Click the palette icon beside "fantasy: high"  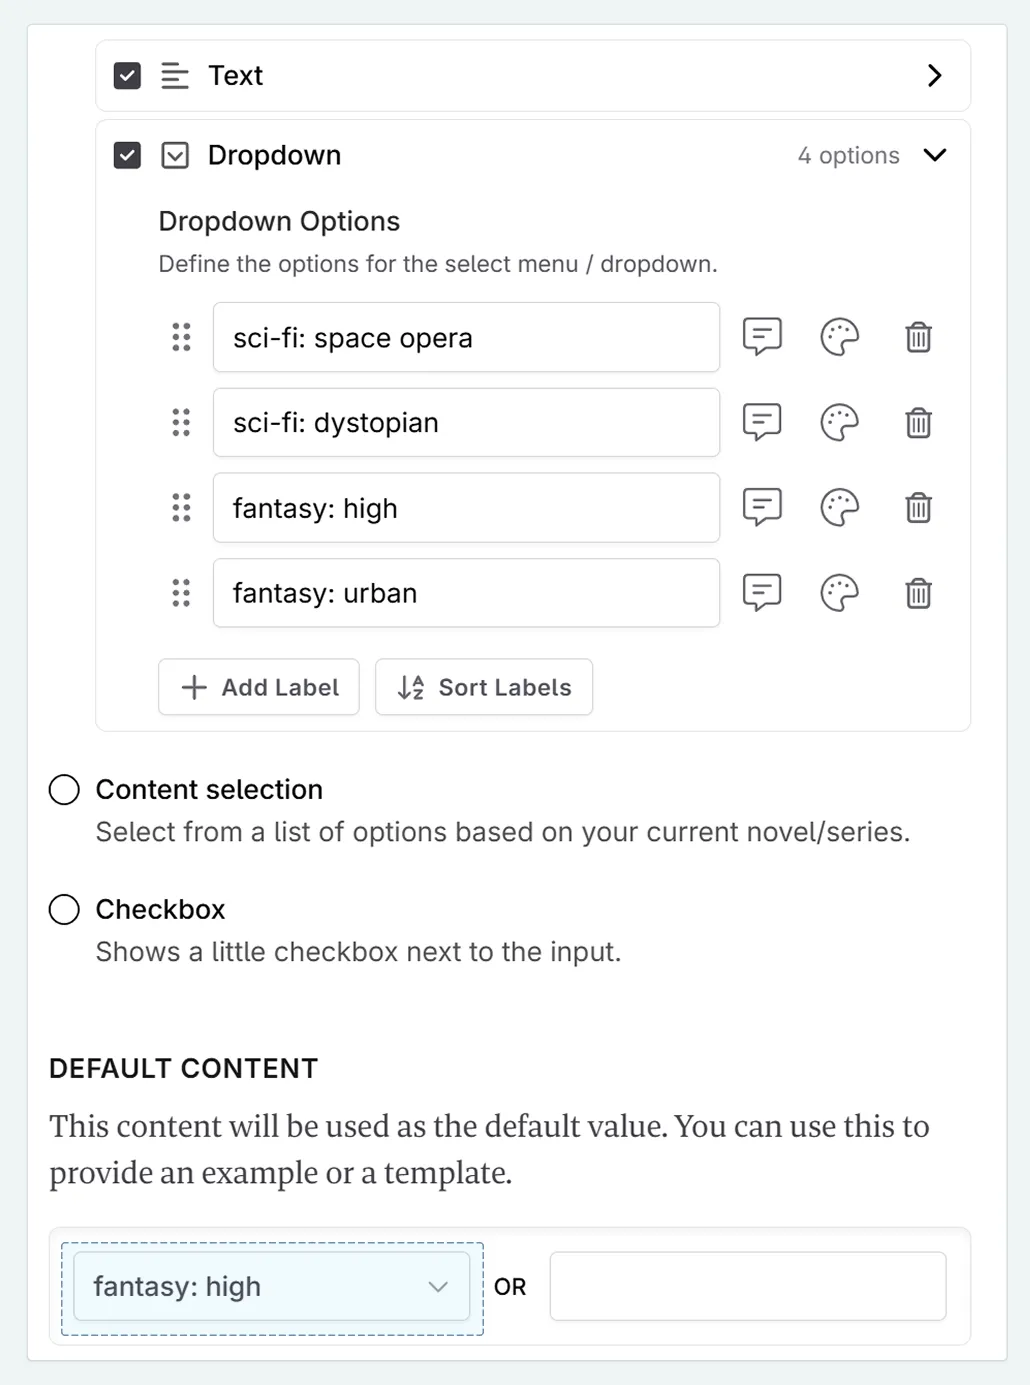pyautogui.click(x=839, y=508)
